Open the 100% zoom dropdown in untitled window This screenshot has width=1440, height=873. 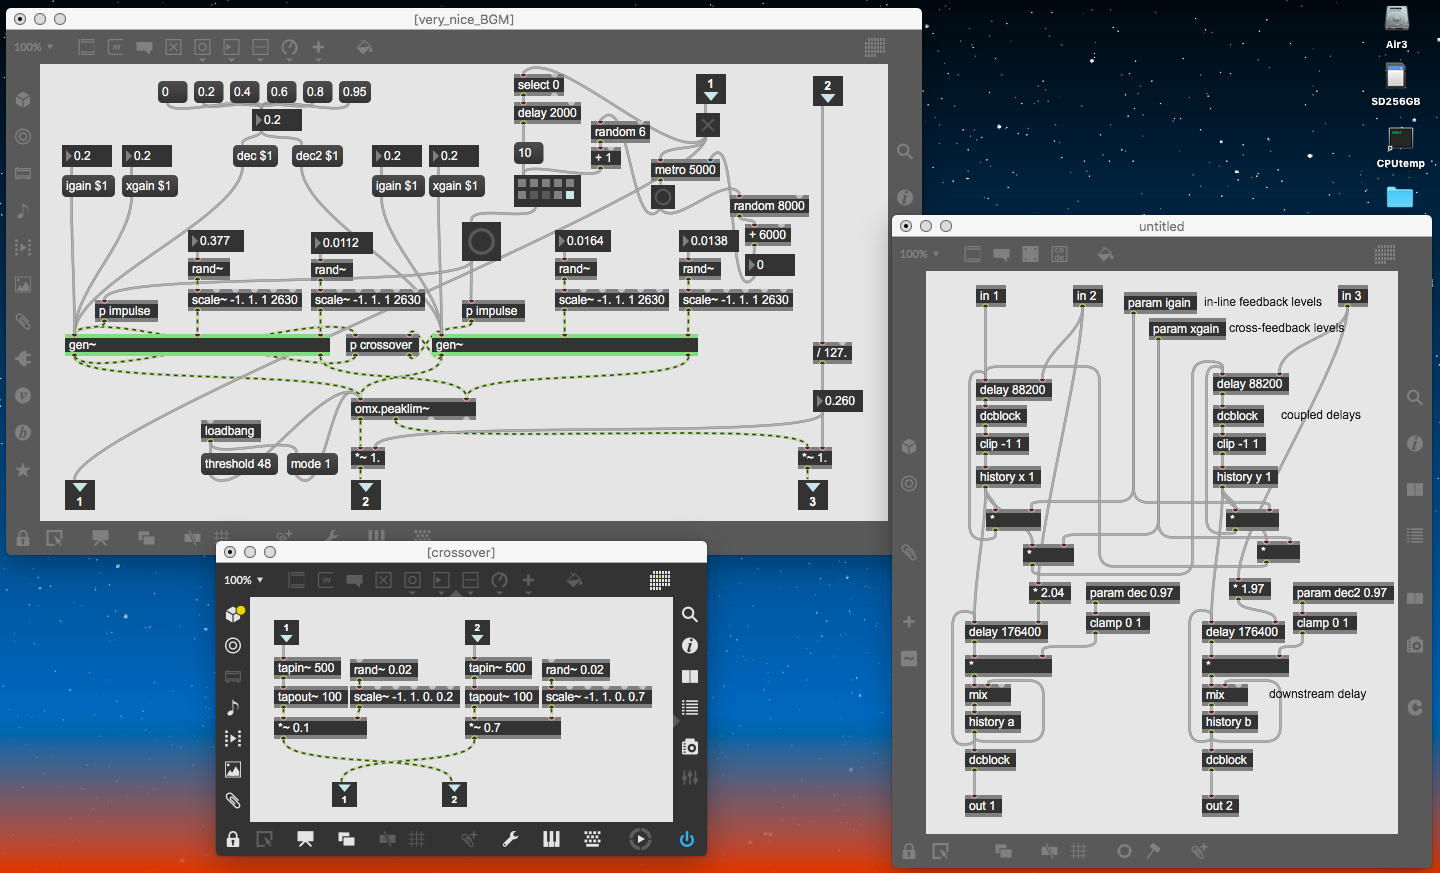pos(920,254)
